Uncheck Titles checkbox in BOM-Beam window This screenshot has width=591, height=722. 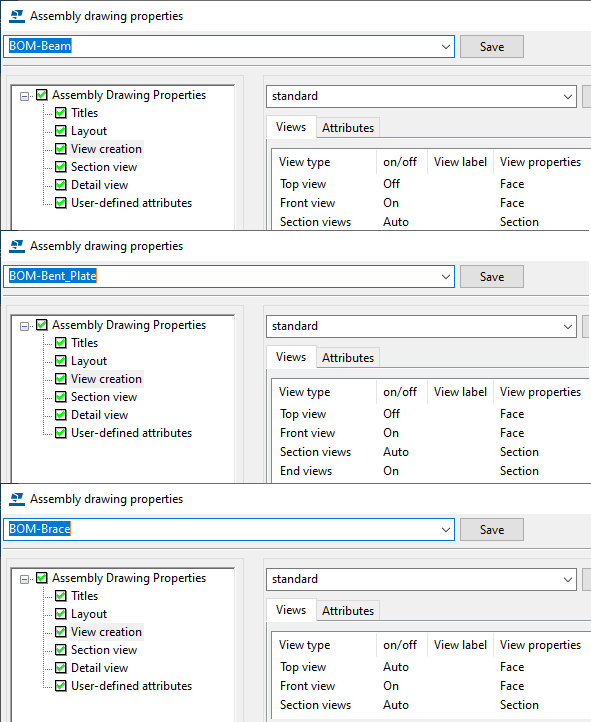pos(61,113)
